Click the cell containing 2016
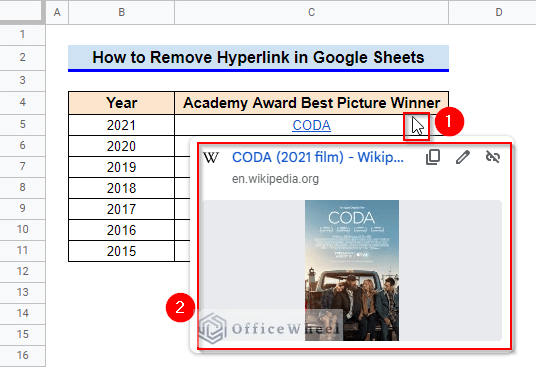 121,230
